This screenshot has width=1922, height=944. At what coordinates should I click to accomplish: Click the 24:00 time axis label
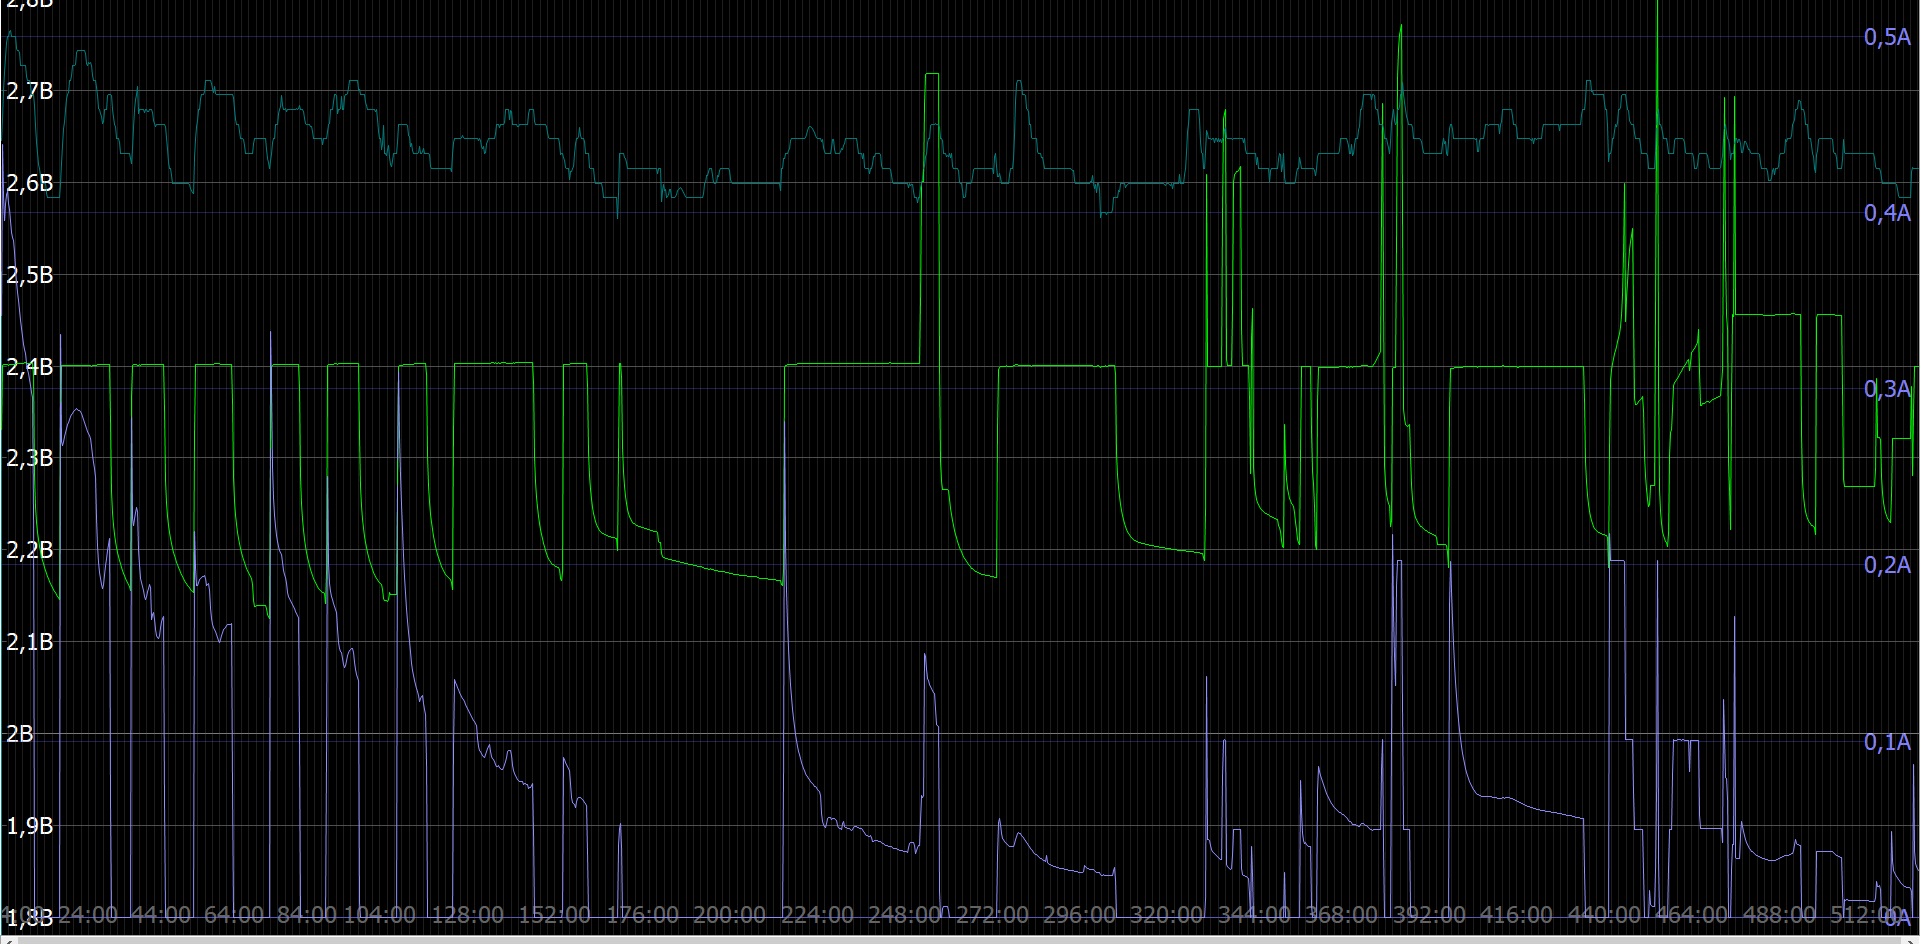87,915
